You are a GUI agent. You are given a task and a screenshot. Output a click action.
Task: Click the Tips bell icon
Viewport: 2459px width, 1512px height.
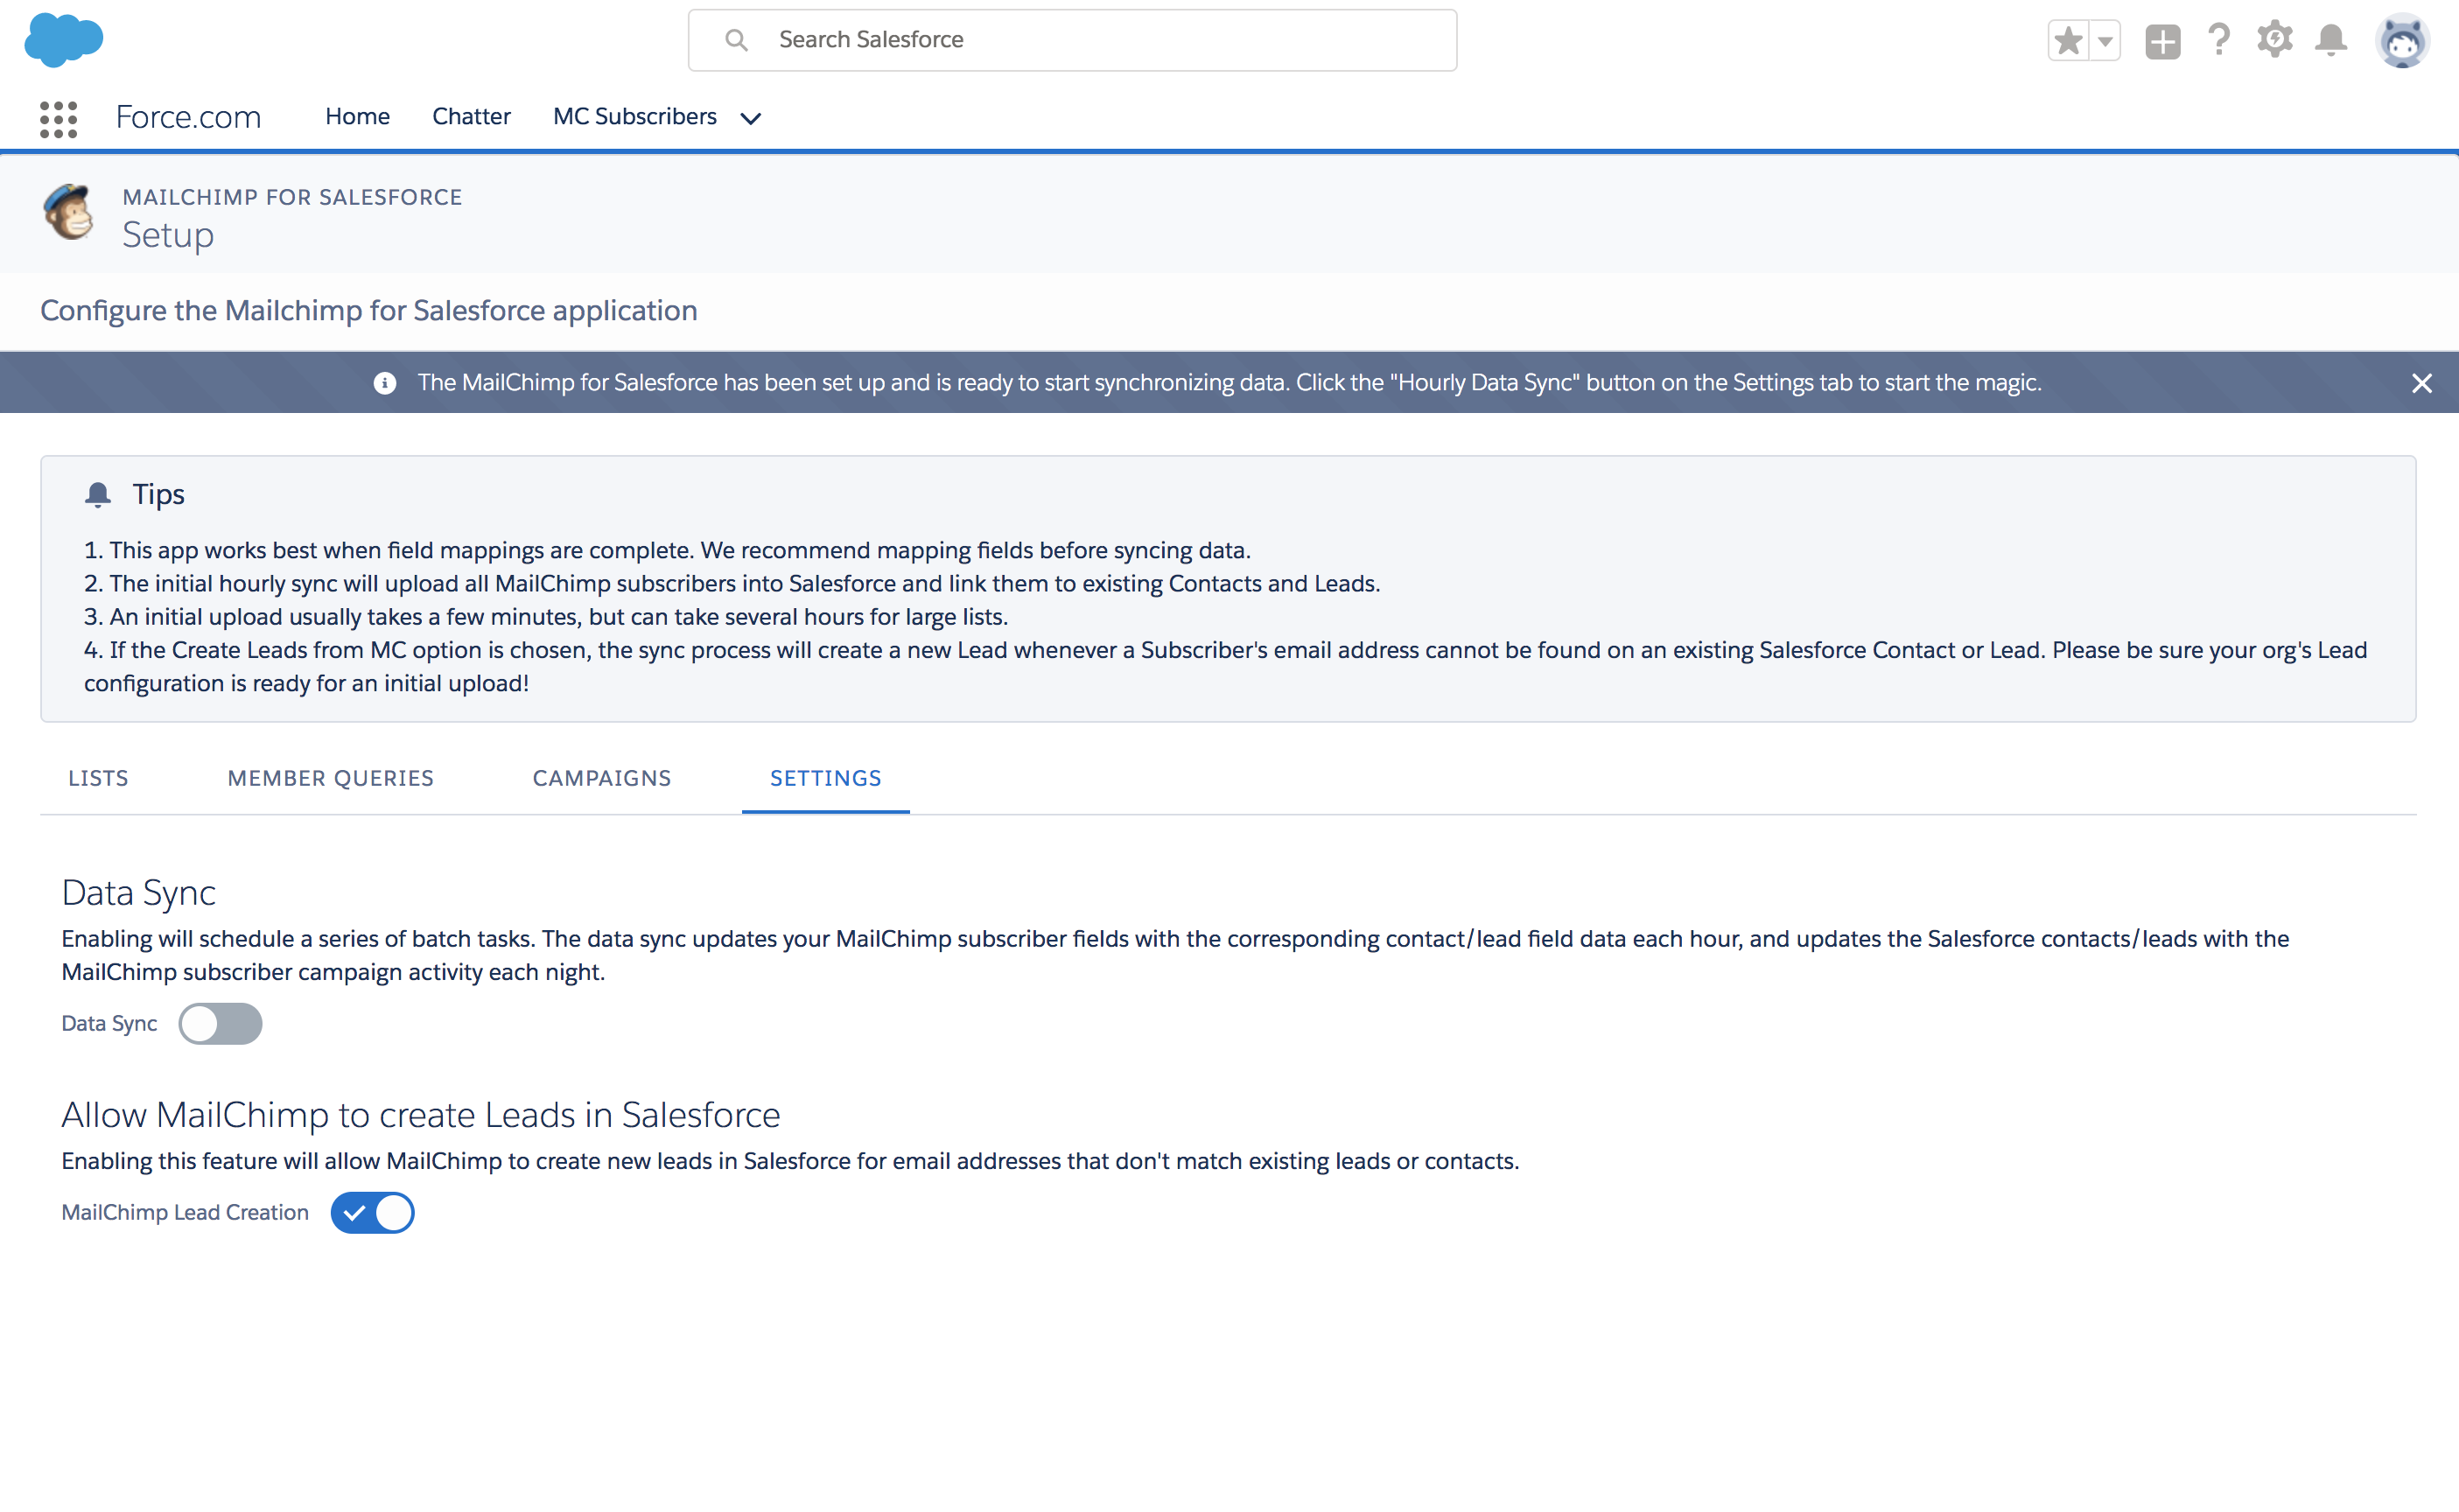pyautogui.click(x=98, y=495)
